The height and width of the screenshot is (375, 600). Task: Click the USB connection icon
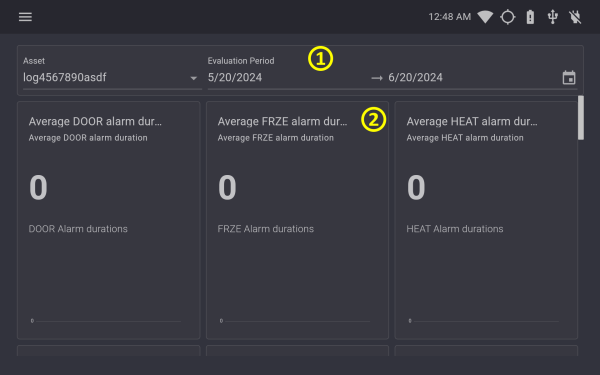pos(553,17)
